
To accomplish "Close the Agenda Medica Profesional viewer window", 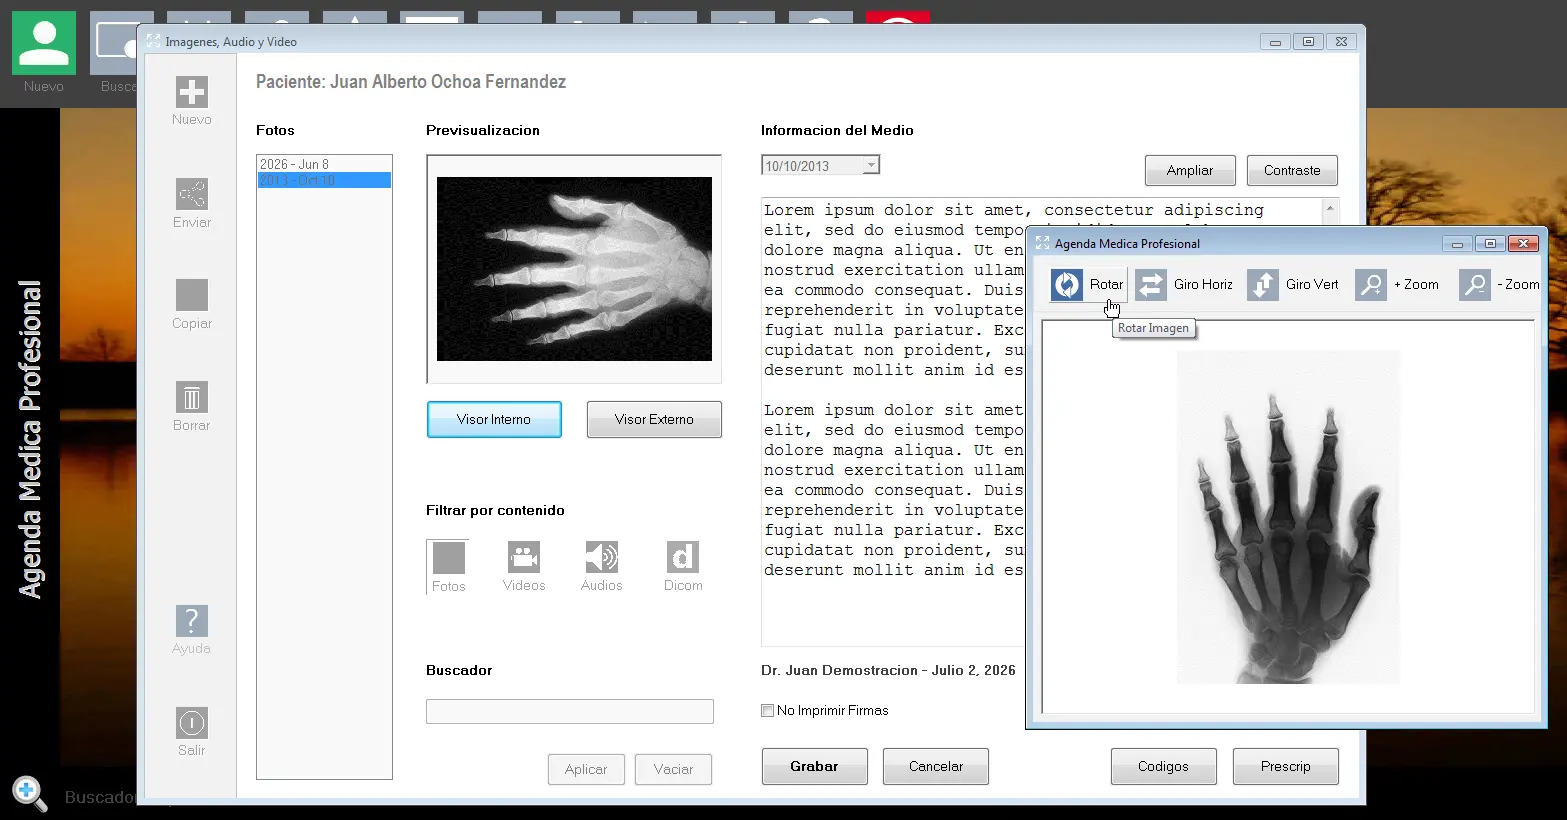I will click(1523, 244).
